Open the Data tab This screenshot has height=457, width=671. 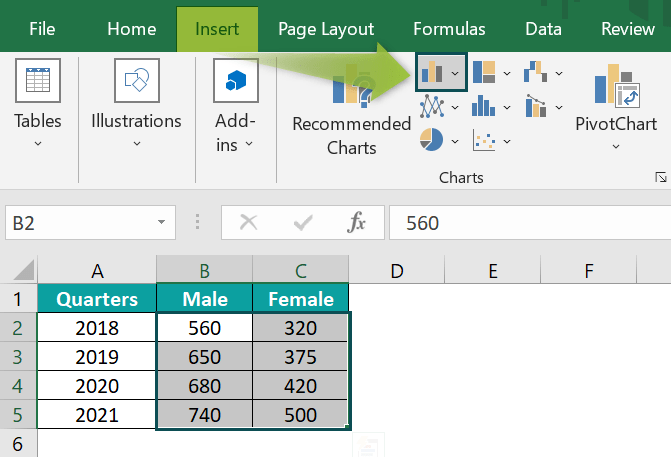(x=543, y=29)
